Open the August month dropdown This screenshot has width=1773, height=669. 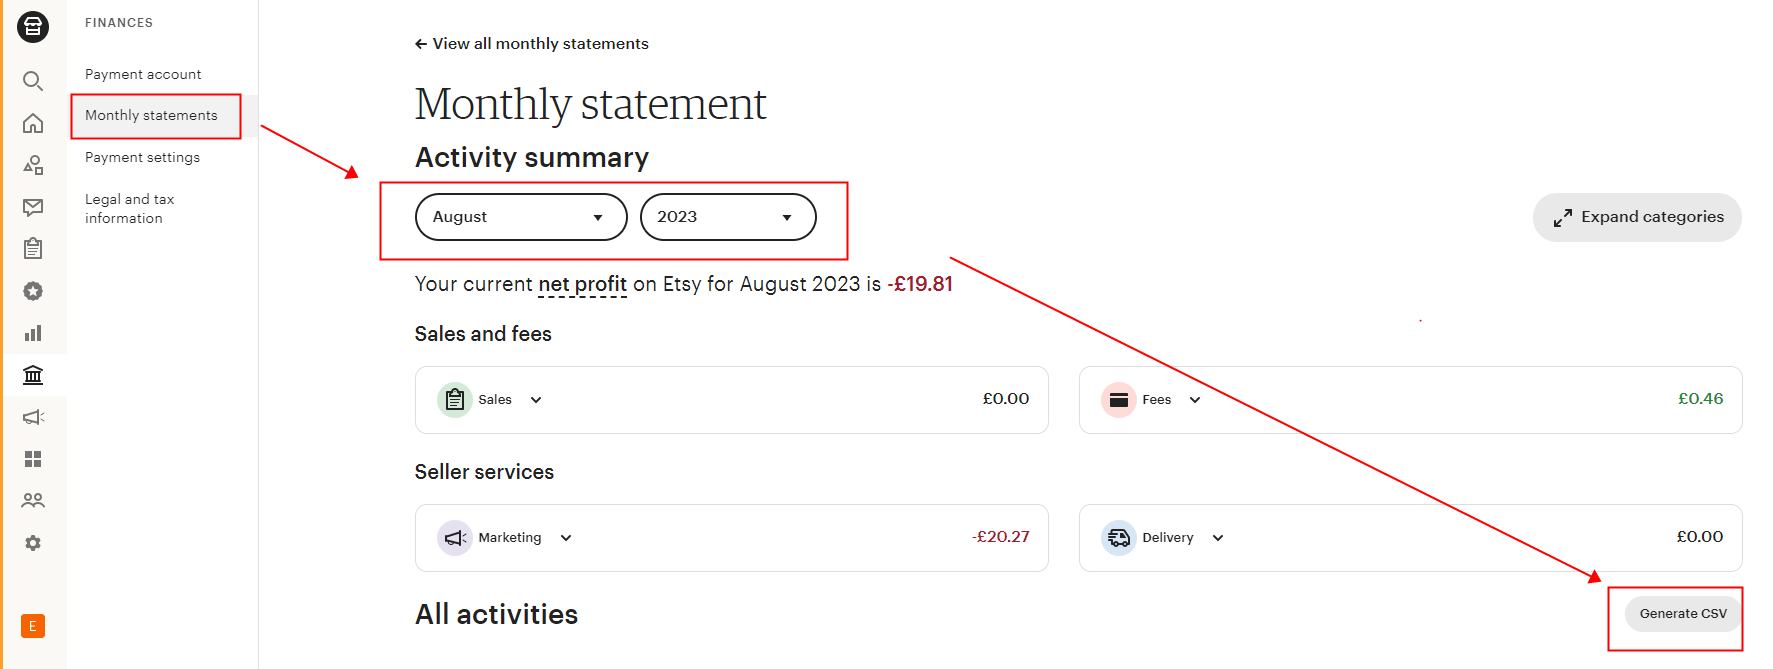tap(520, 217)
